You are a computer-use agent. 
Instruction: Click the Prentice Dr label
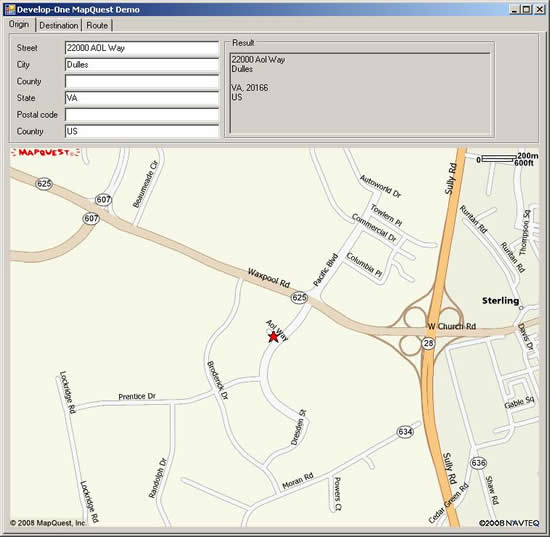click(x=137, y=396)
